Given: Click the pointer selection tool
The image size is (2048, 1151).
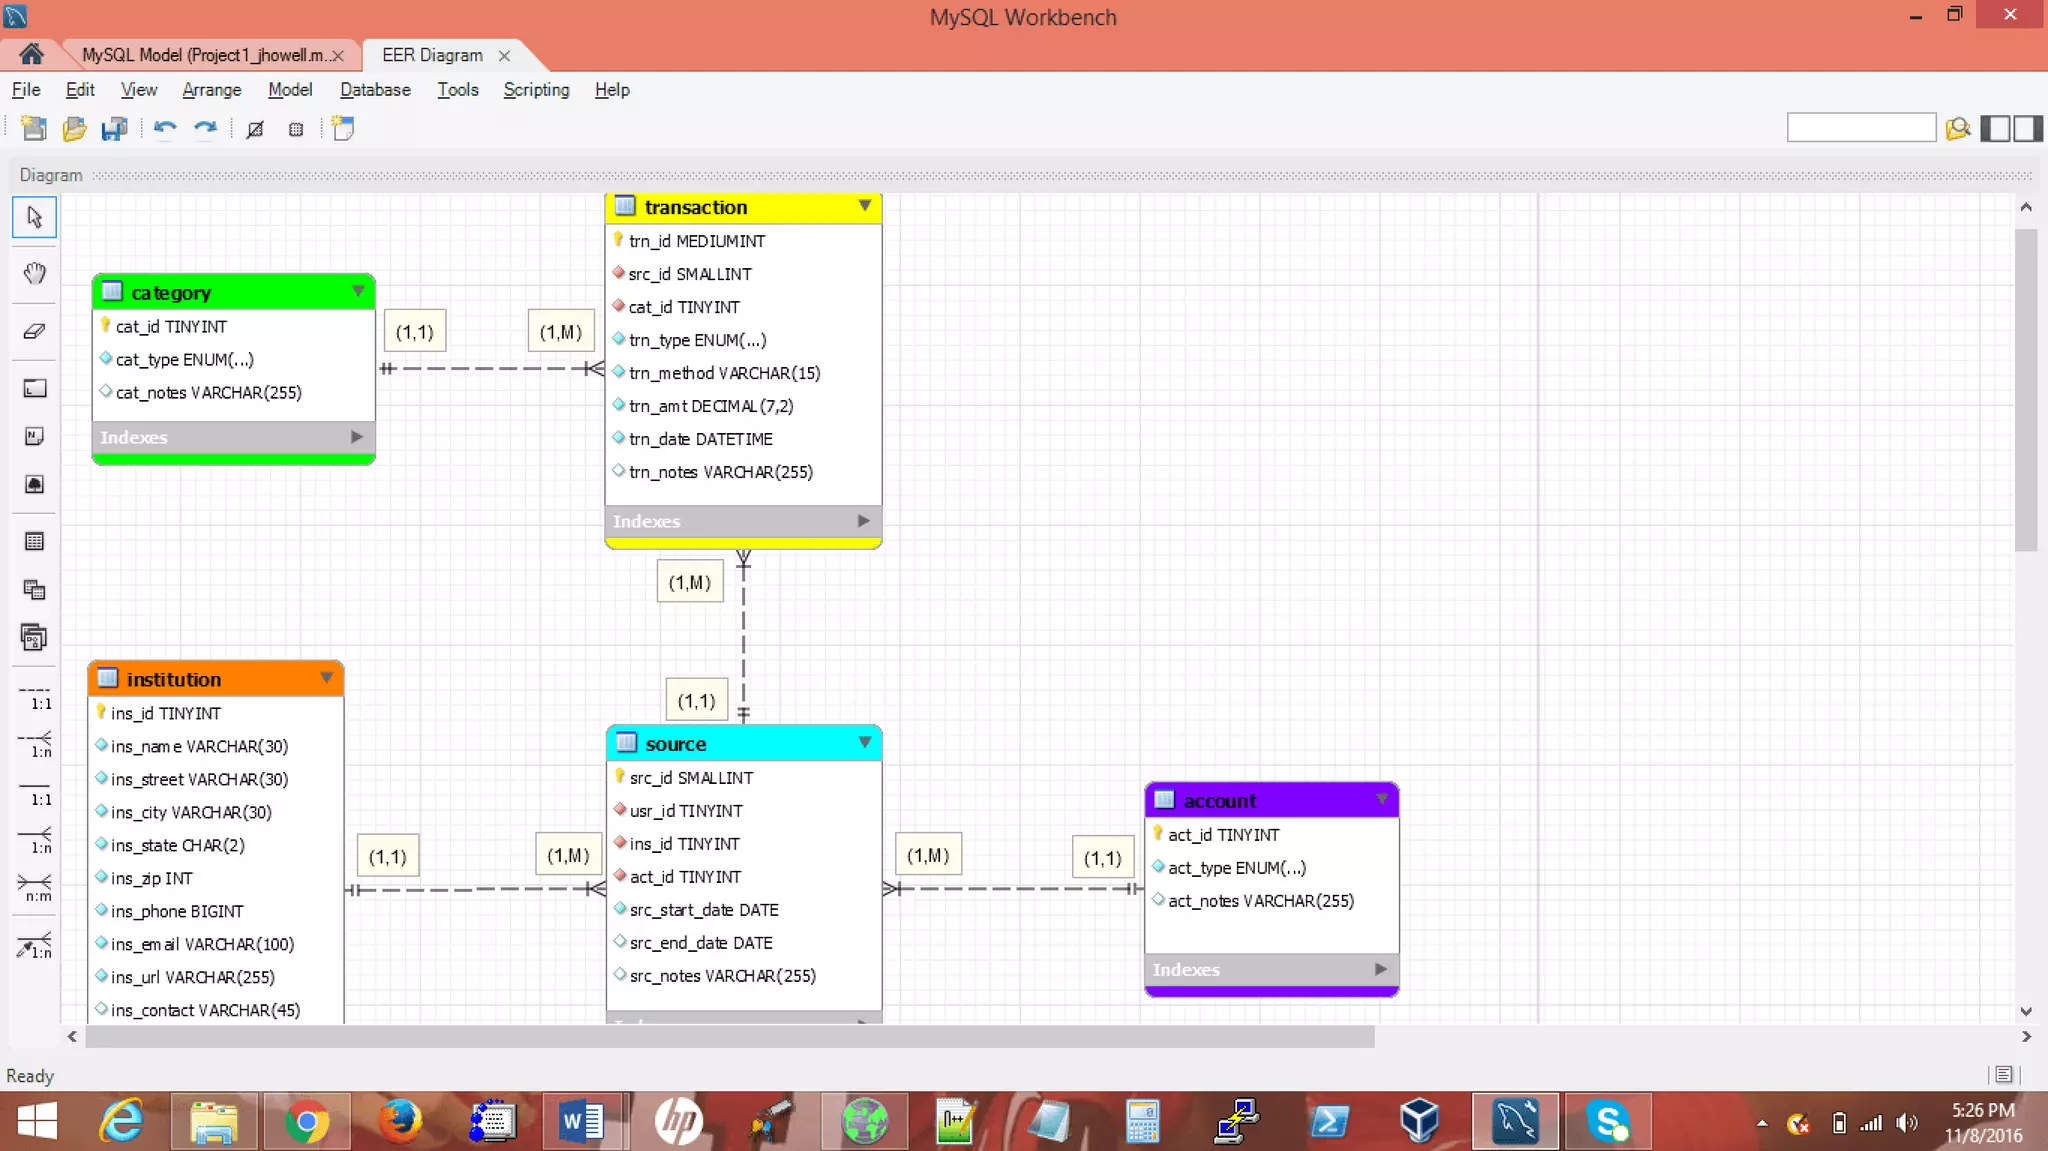Looking at the screenshot, I should (34, 217).
